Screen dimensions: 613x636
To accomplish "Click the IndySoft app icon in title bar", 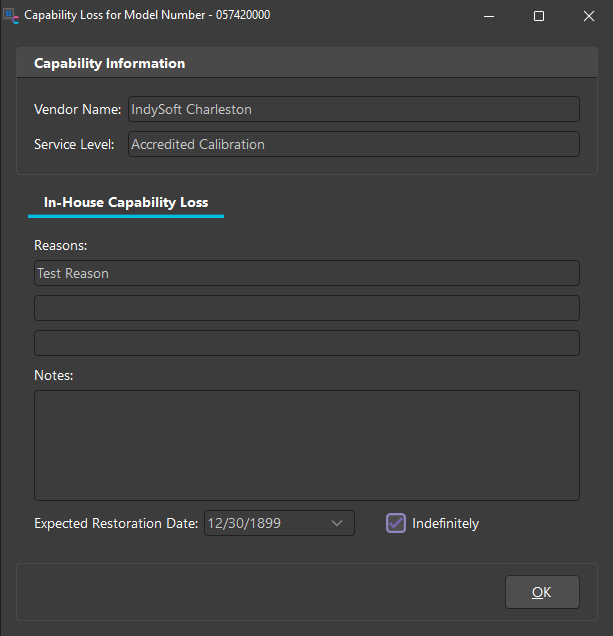I will click(x=12, y=16).
